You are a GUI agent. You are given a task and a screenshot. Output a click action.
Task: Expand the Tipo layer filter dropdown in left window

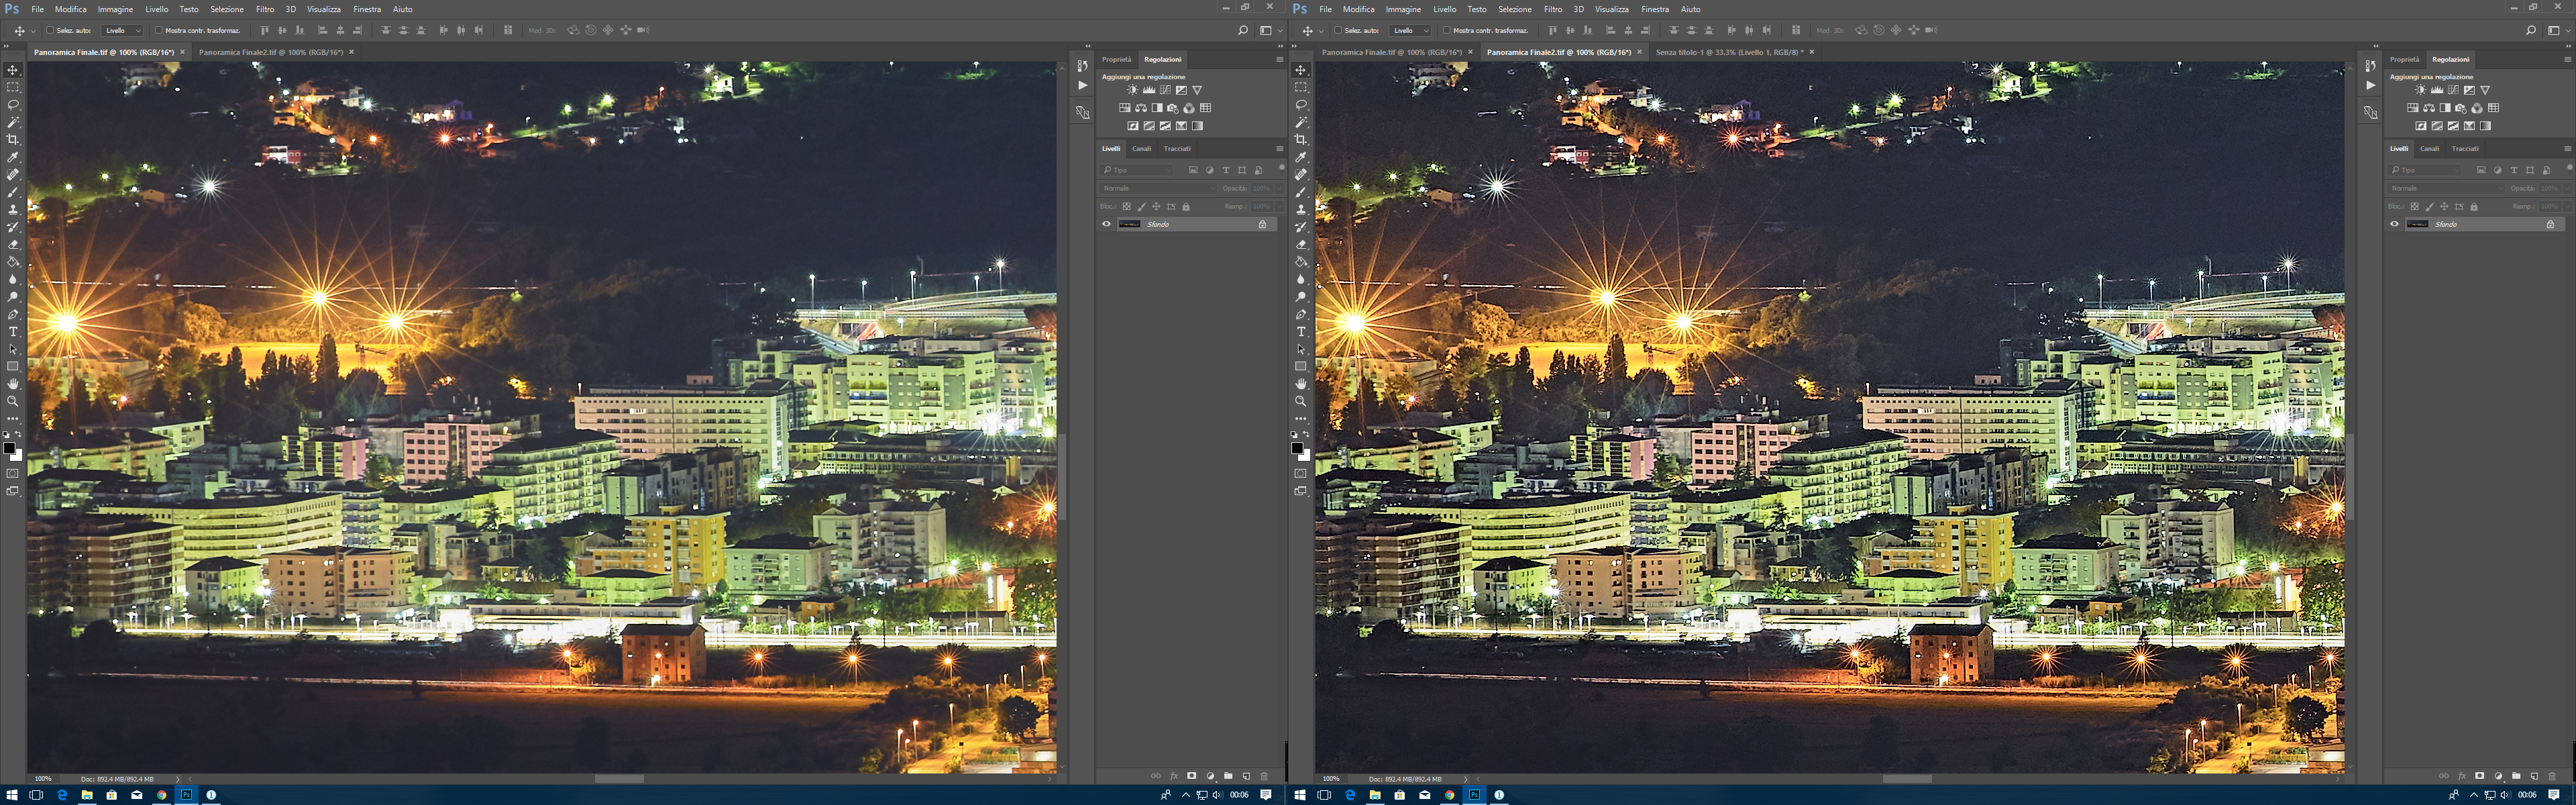pyautogui.click(x=1138, y=170)
